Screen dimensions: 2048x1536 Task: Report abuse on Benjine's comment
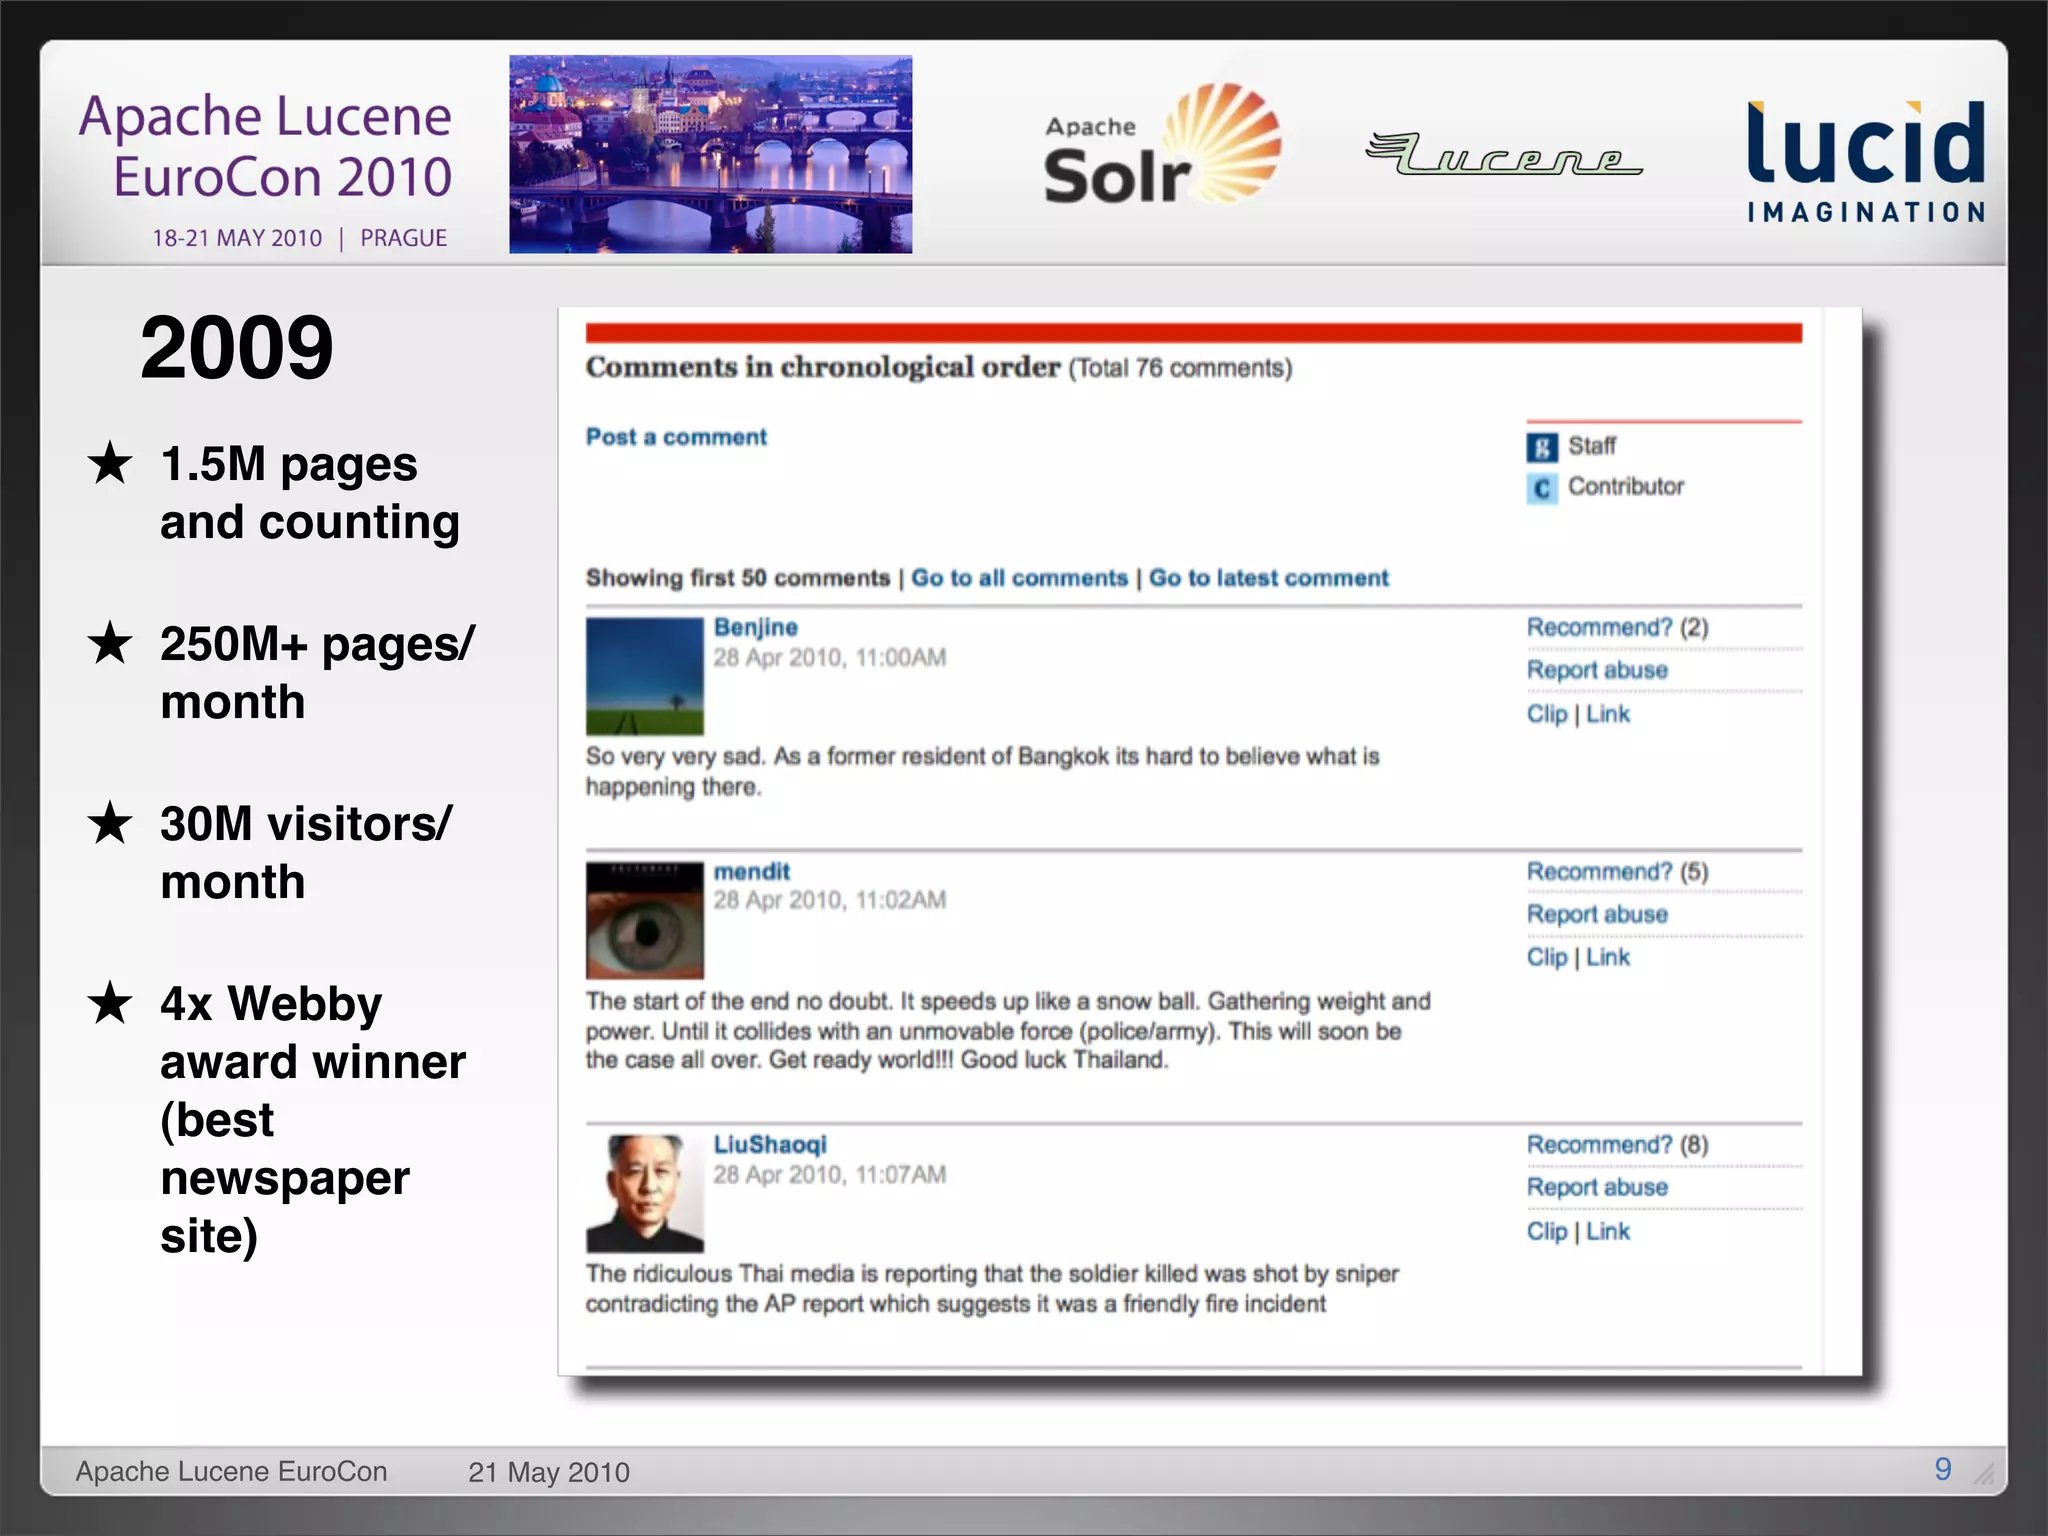(1597, 670)
